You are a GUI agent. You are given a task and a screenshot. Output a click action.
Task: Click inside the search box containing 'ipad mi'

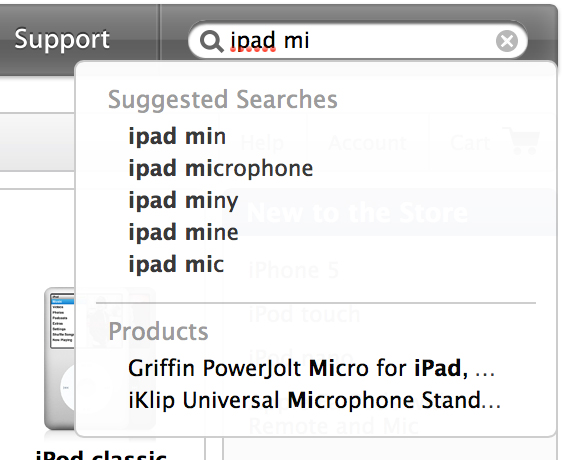[358, 40]
